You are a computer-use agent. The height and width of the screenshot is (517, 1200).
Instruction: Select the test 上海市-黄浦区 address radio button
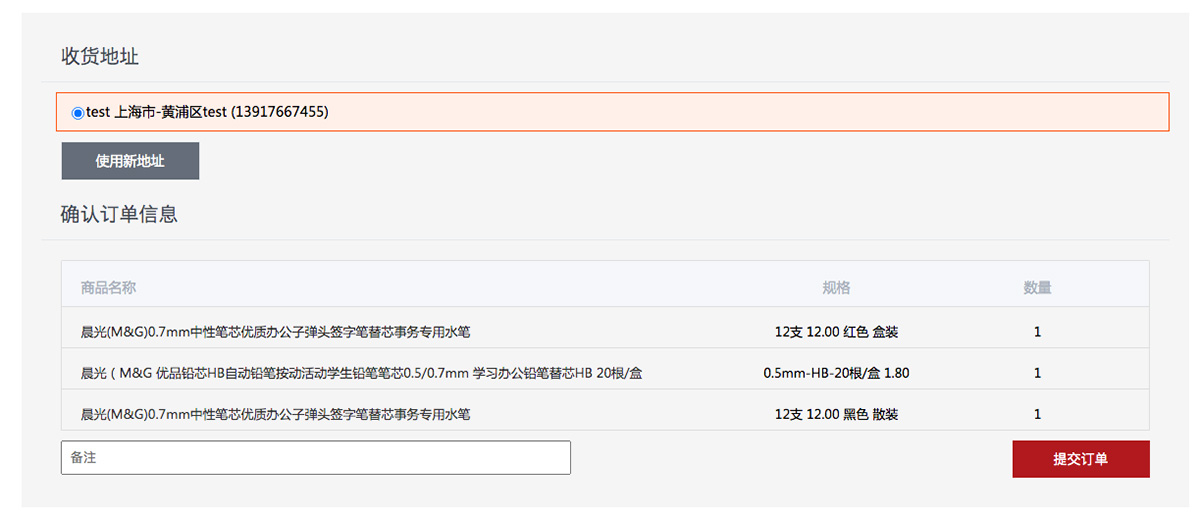coord(78,113)
